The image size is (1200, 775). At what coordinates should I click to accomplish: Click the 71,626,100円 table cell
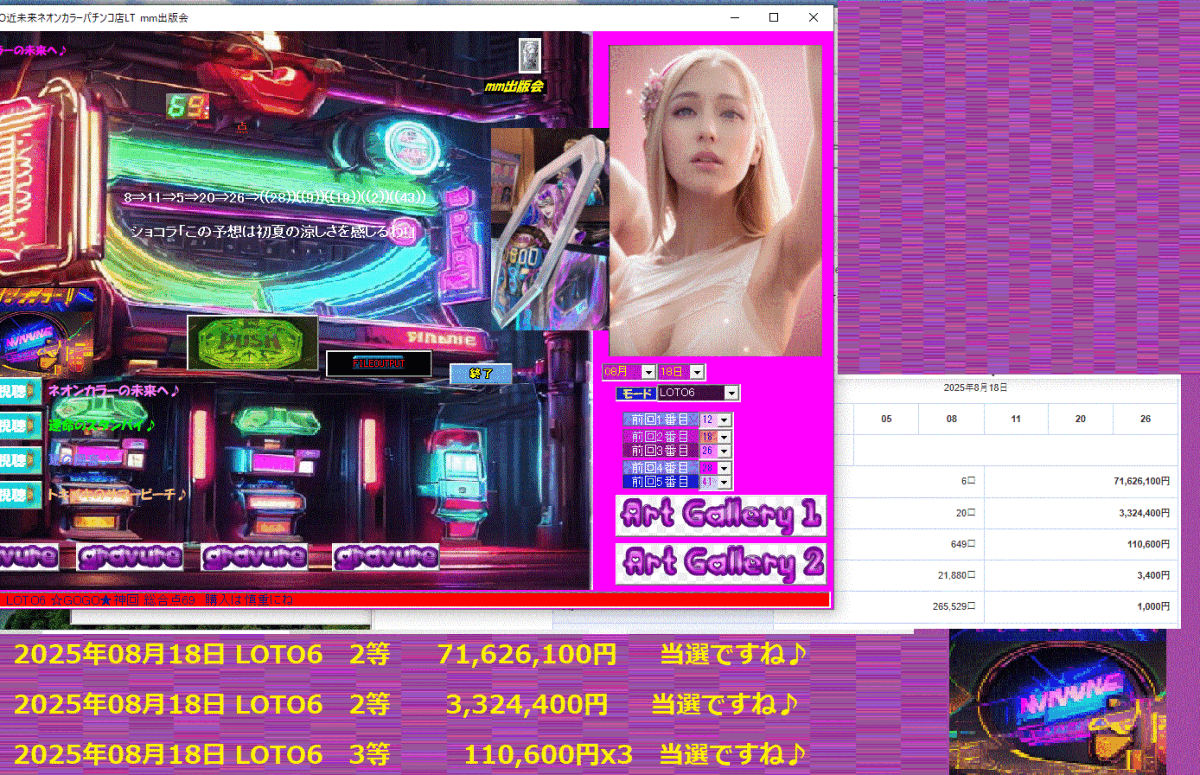(x=1082, y=481)
